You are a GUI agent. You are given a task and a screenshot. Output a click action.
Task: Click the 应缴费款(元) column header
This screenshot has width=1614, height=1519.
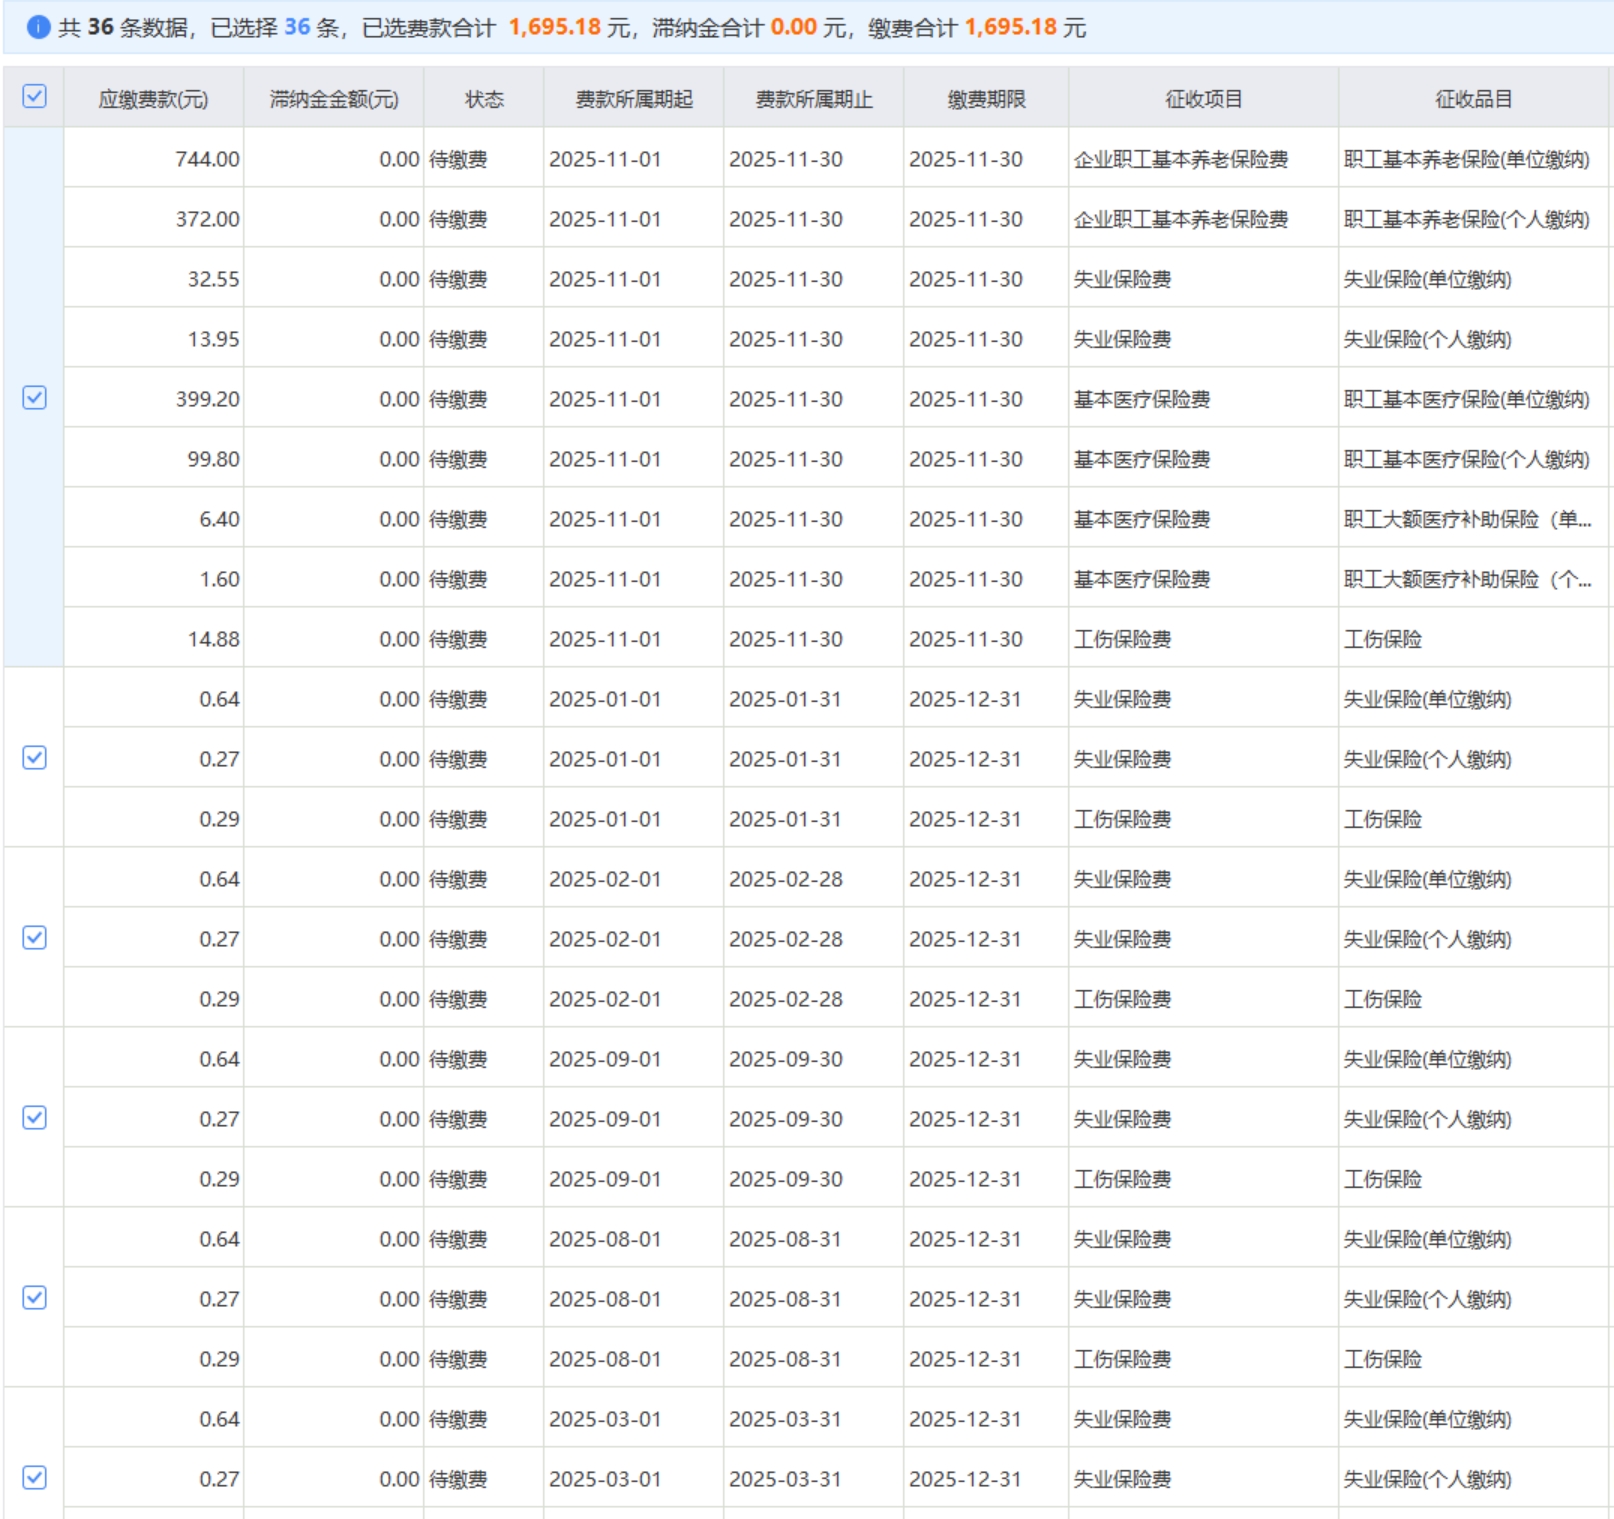click(153, 99)
